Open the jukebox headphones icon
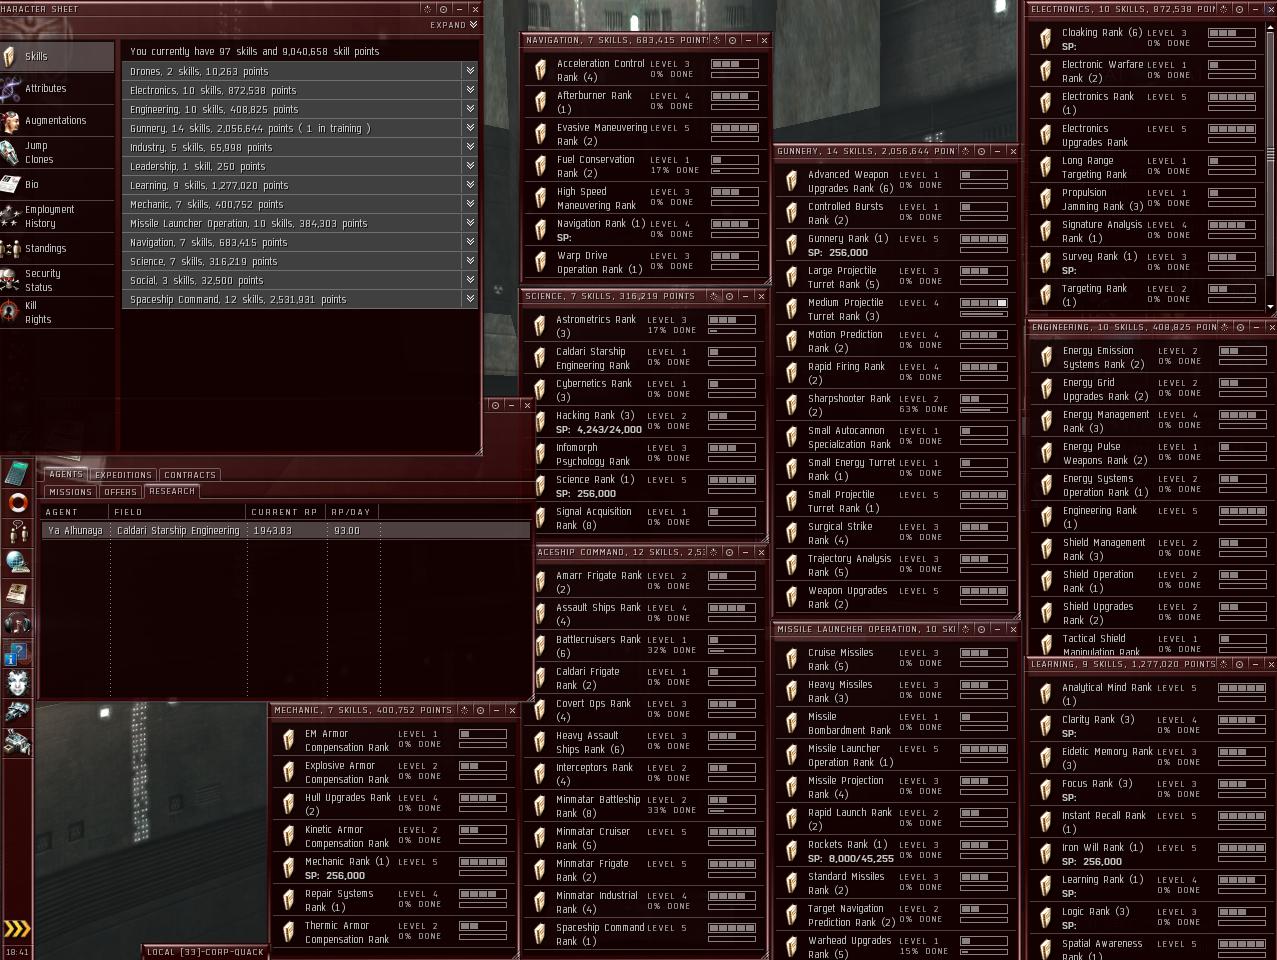 click(17, 623)
